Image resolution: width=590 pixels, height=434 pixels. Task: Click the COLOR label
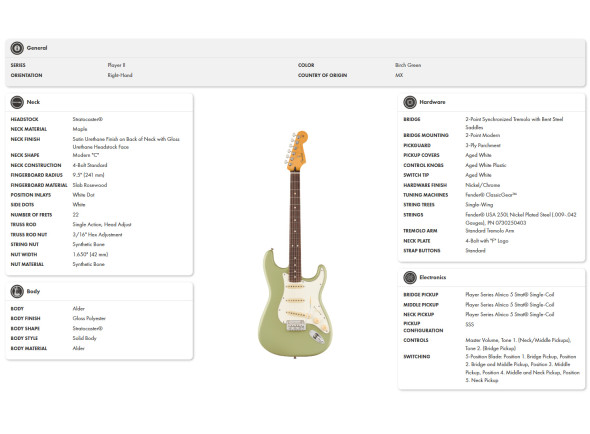point(306,65)
